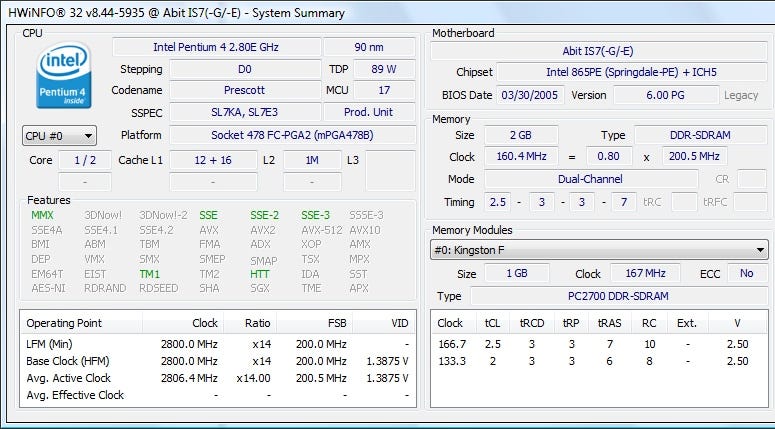Click the empty CR field

[x=752, y=179]
